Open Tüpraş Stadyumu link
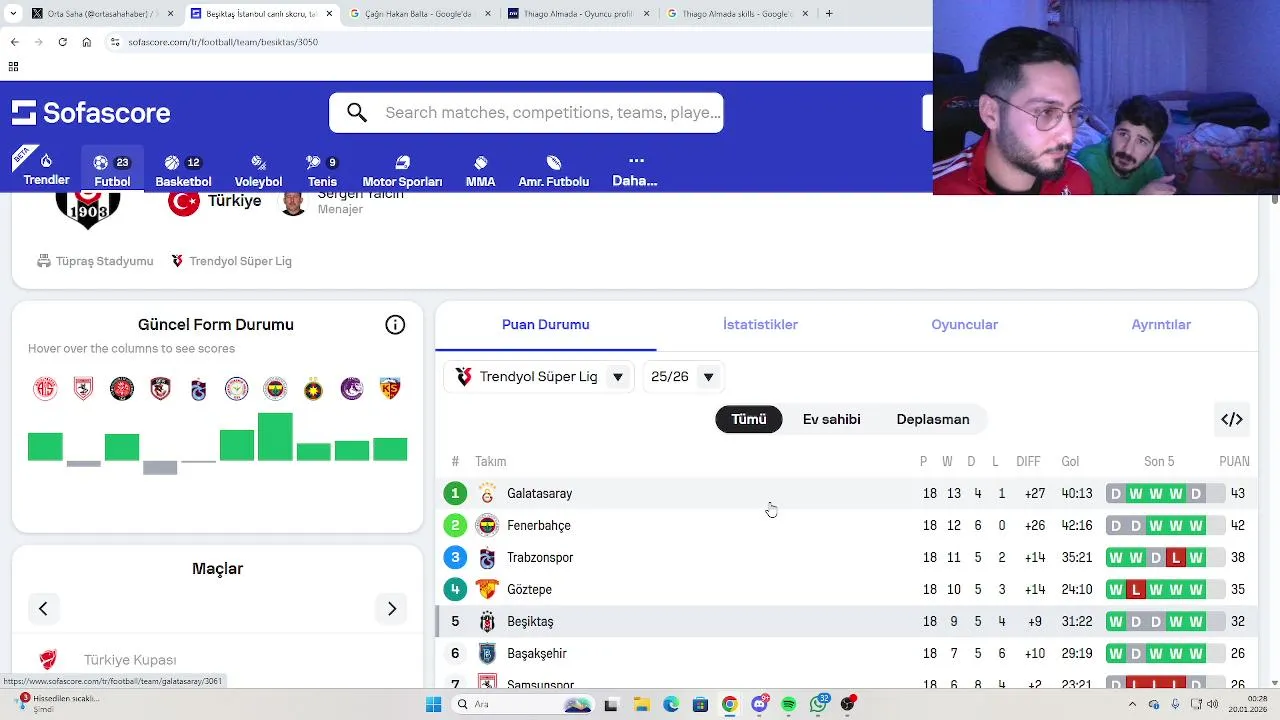1280x720 pixels. (x=95, y=261)
